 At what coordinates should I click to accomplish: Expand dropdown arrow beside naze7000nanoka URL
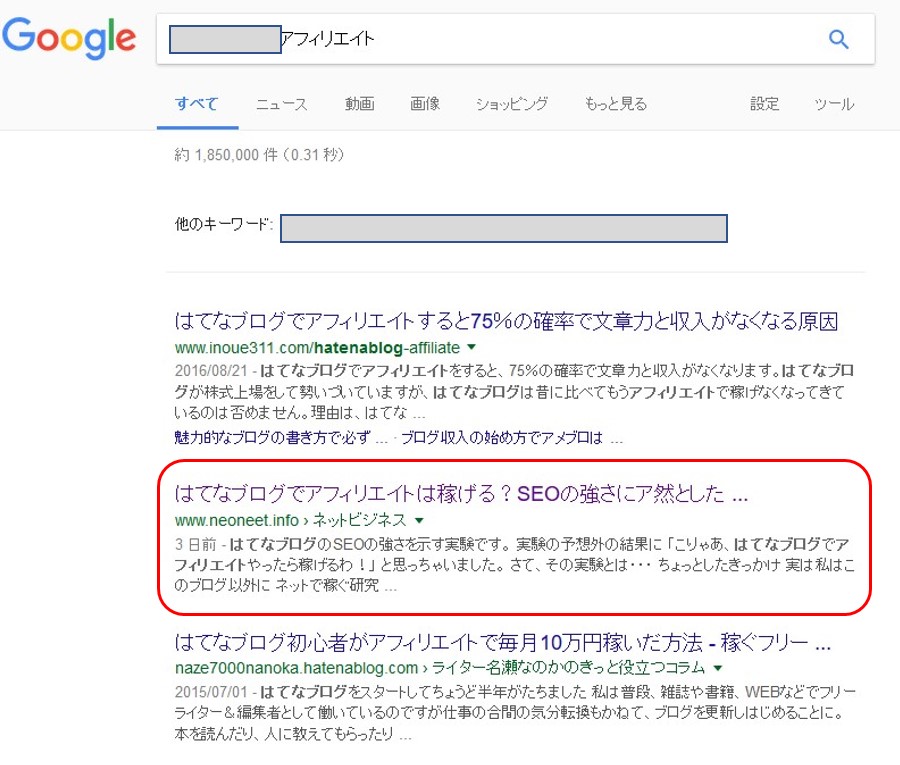click(718, 668)
